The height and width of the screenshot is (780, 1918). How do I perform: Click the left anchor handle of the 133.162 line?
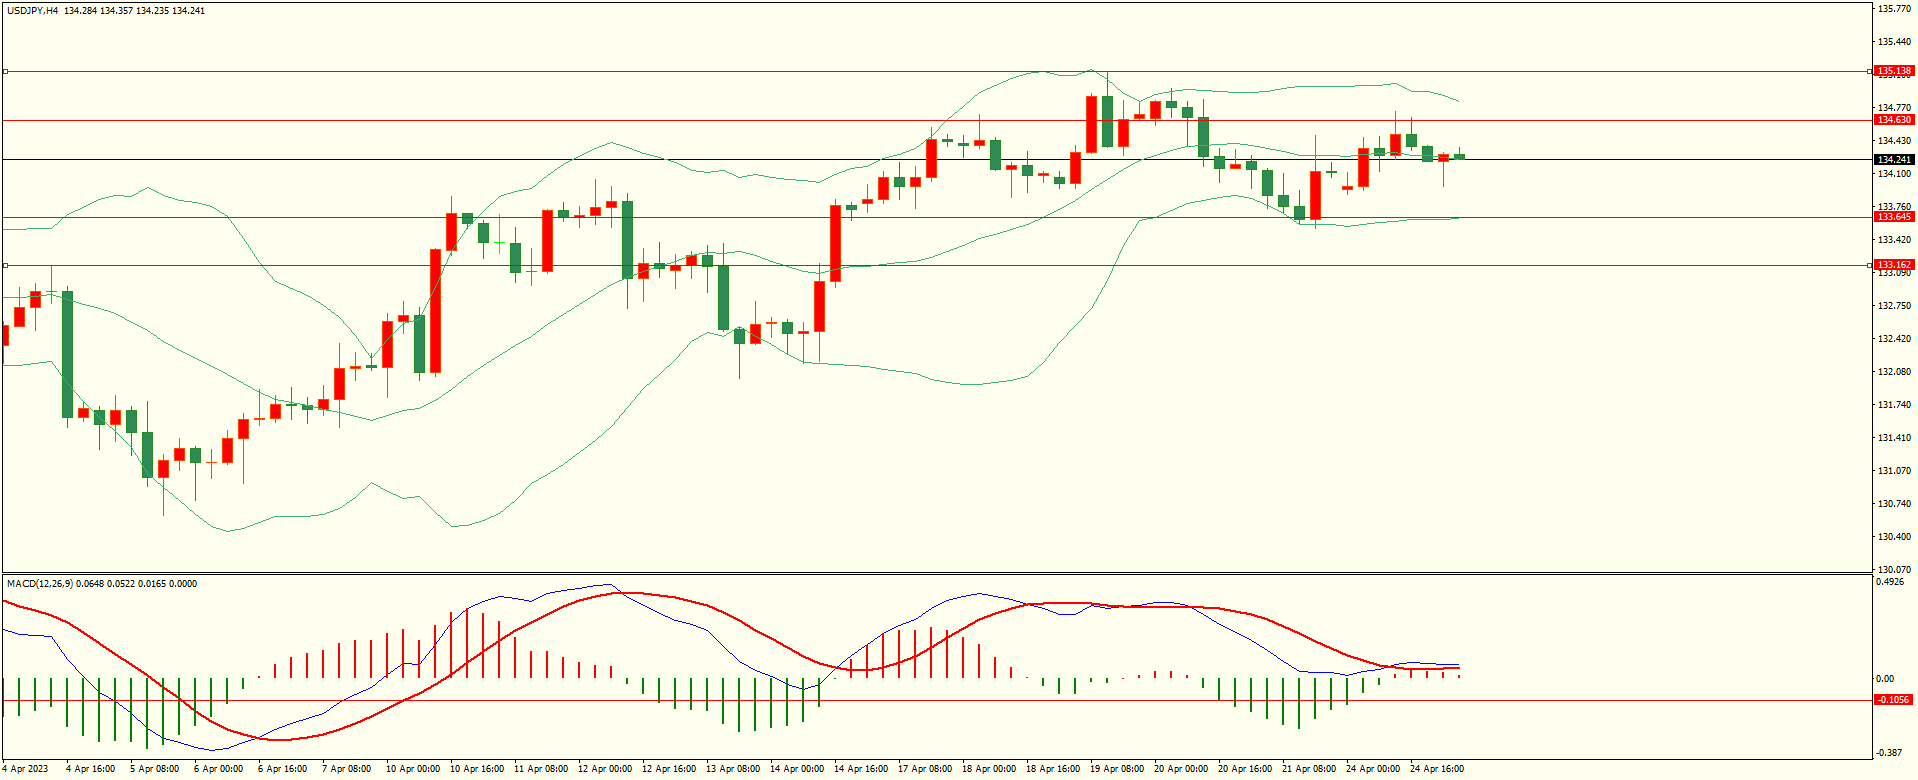point(6,265)
